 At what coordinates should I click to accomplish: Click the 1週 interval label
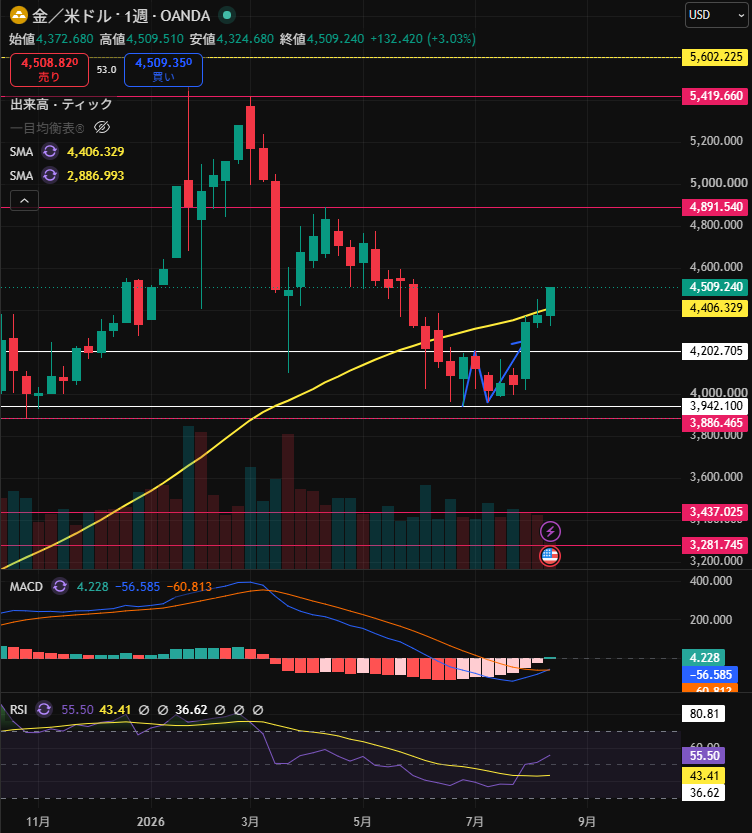pos(136,16)
